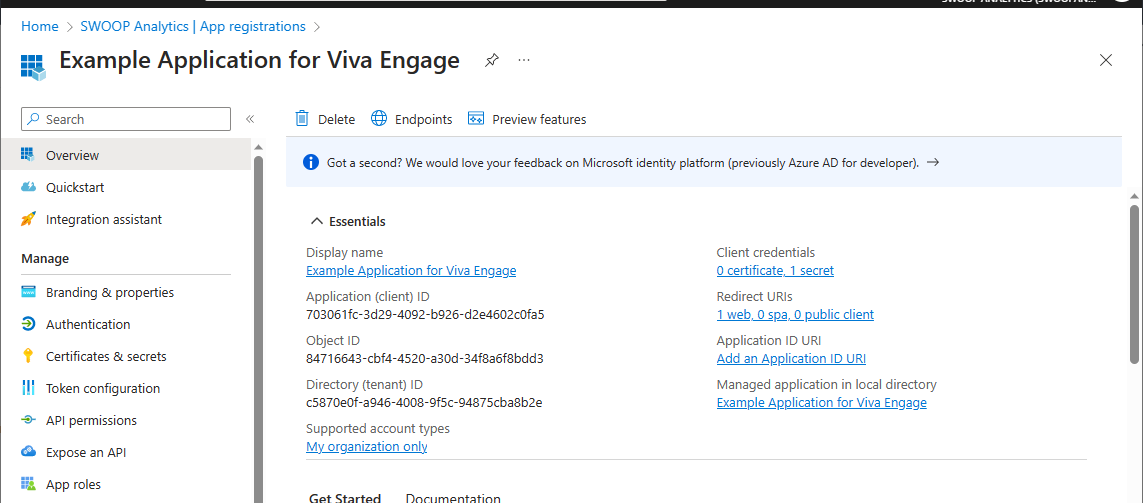
Task: Click the Integration assistant rocket icon
Action: click(x=28, y=219)
